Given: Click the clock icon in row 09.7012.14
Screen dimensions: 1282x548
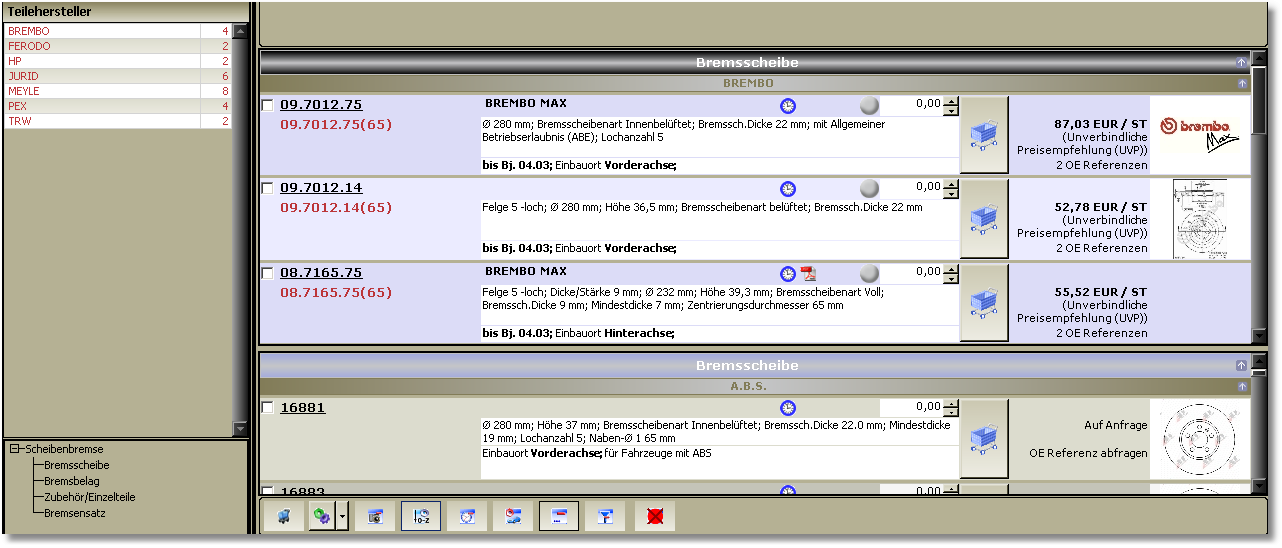Looking at the screenshot, I should point(788,188).
